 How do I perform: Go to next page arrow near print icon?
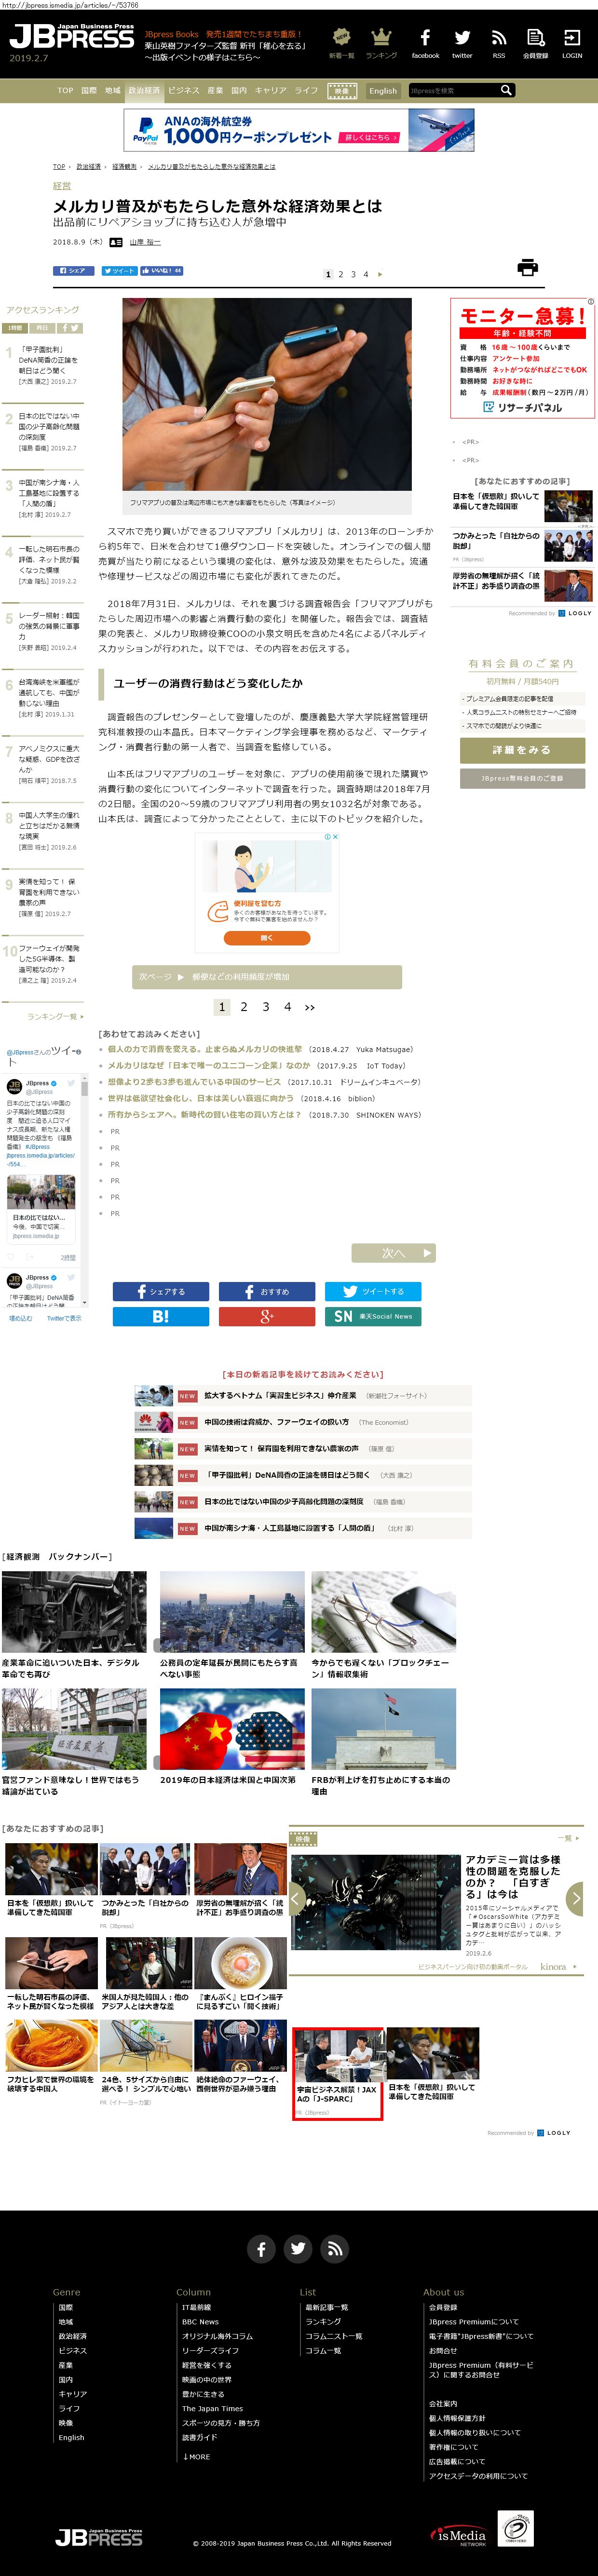[x=380, y=274]
